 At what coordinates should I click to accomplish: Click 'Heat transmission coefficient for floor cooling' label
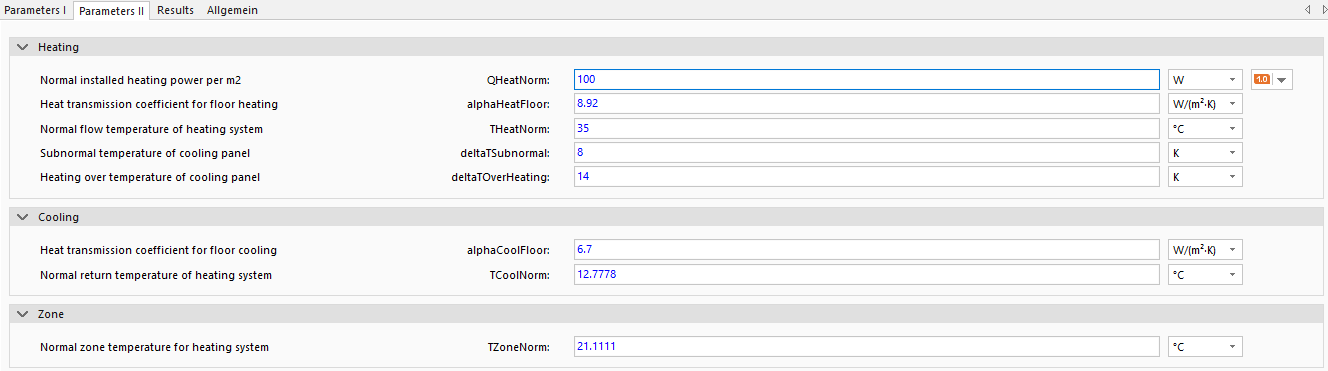(158, 250)
